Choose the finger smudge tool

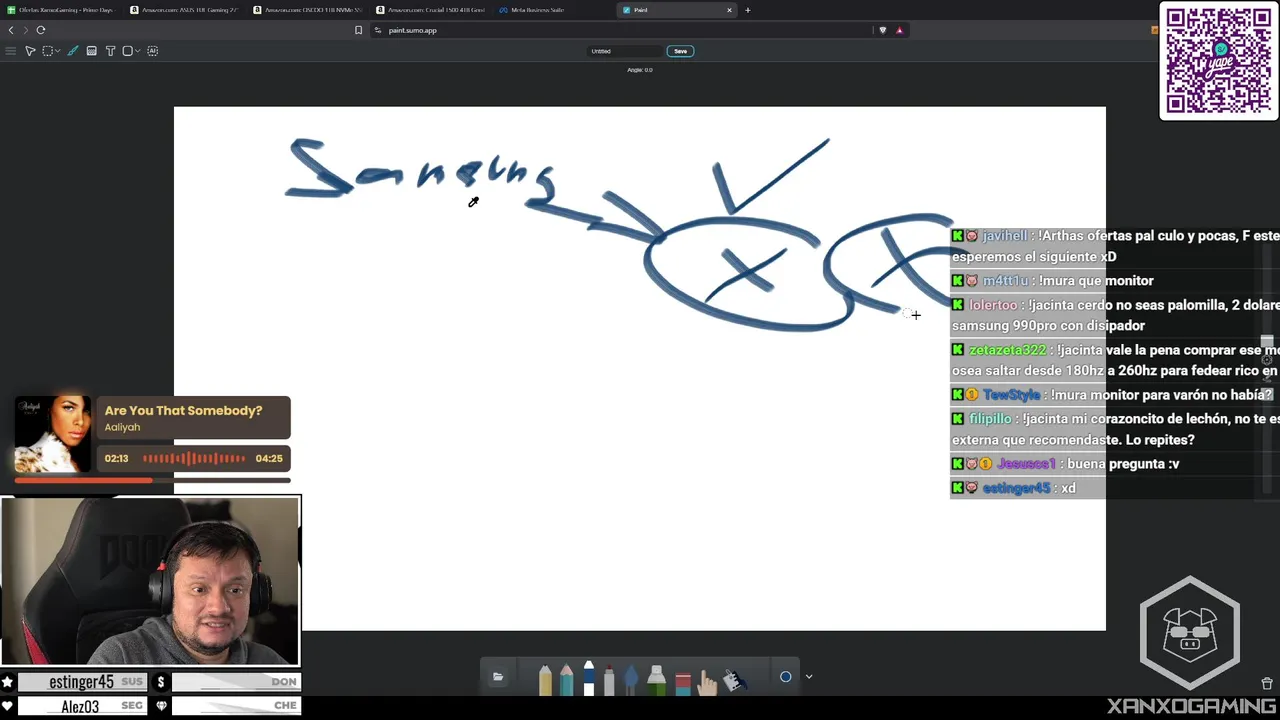(x=707, y=682)
